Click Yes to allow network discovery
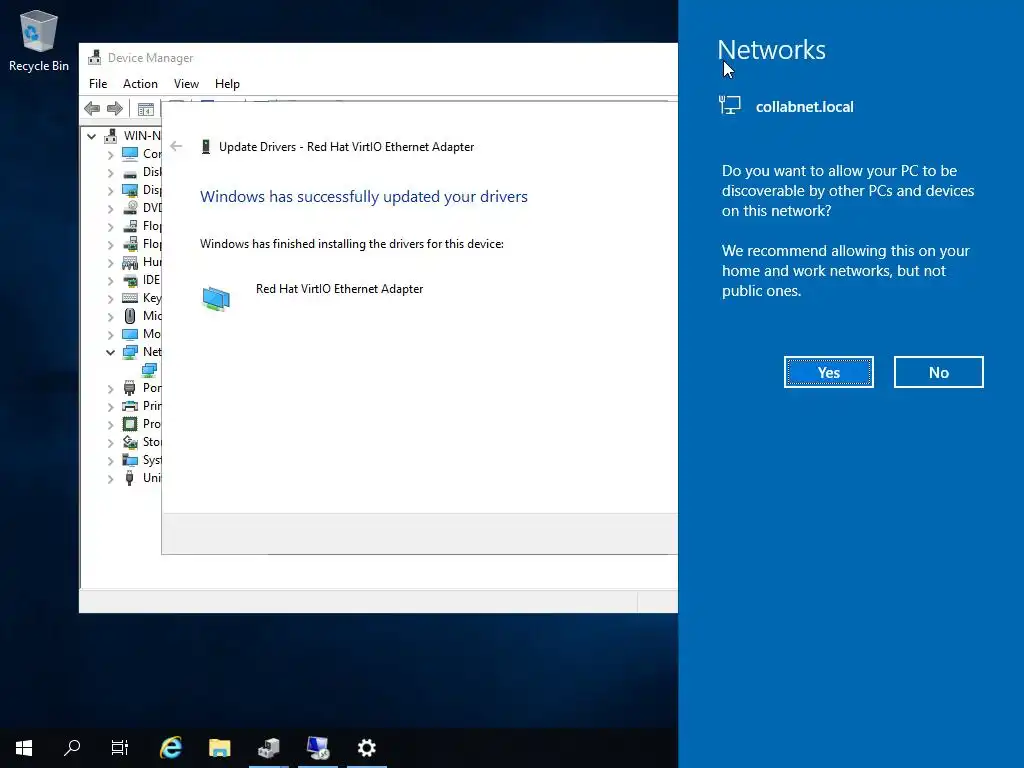Image resolution: width=1024 pixels, height=768 pixels. tap(828, 372)
